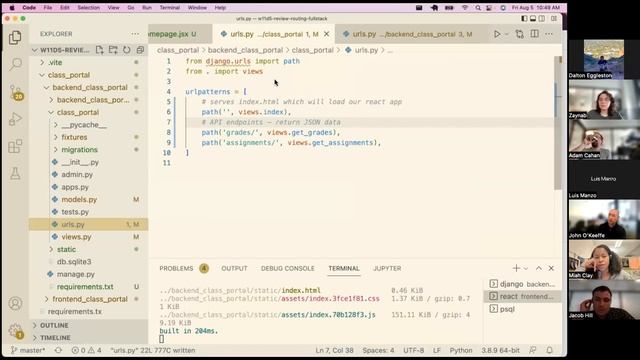Viewport: 640px width, 360px height.
Task: Select the psql terminal session
Action: pyautogui.click(x=522, y=309)
